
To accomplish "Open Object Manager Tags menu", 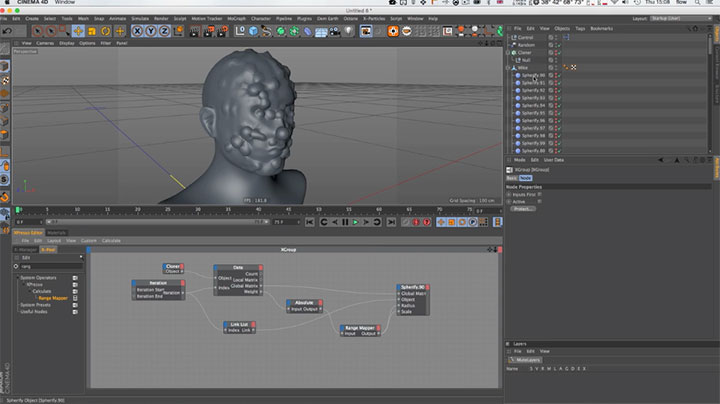I will click(580, 28).
